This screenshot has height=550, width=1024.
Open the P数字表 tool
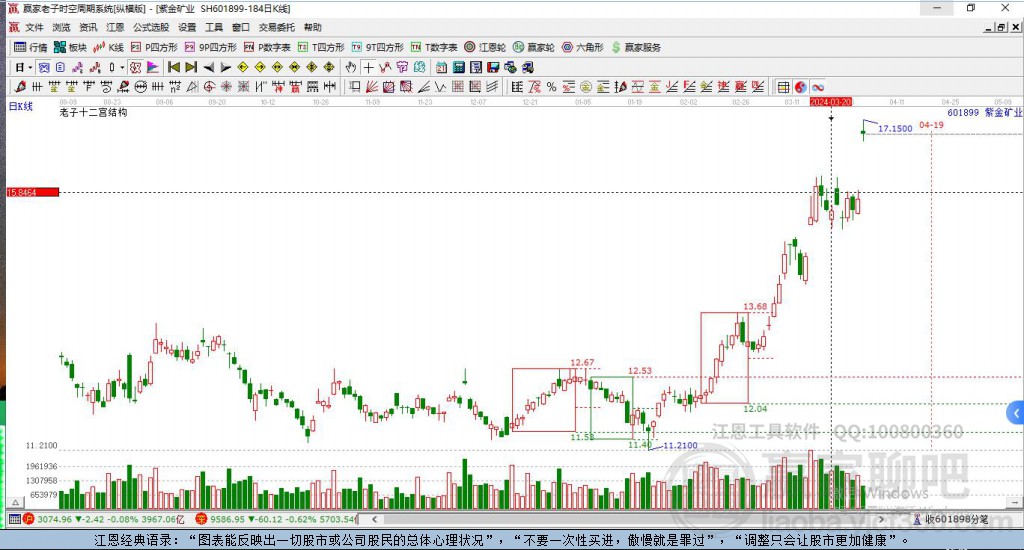click(x=267, y=47)
